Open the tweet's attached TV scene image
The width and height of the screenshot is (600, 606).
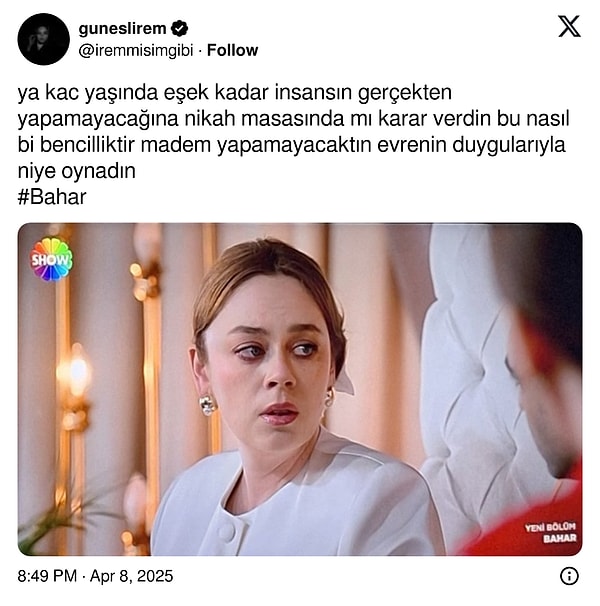(x=300, y=389)
